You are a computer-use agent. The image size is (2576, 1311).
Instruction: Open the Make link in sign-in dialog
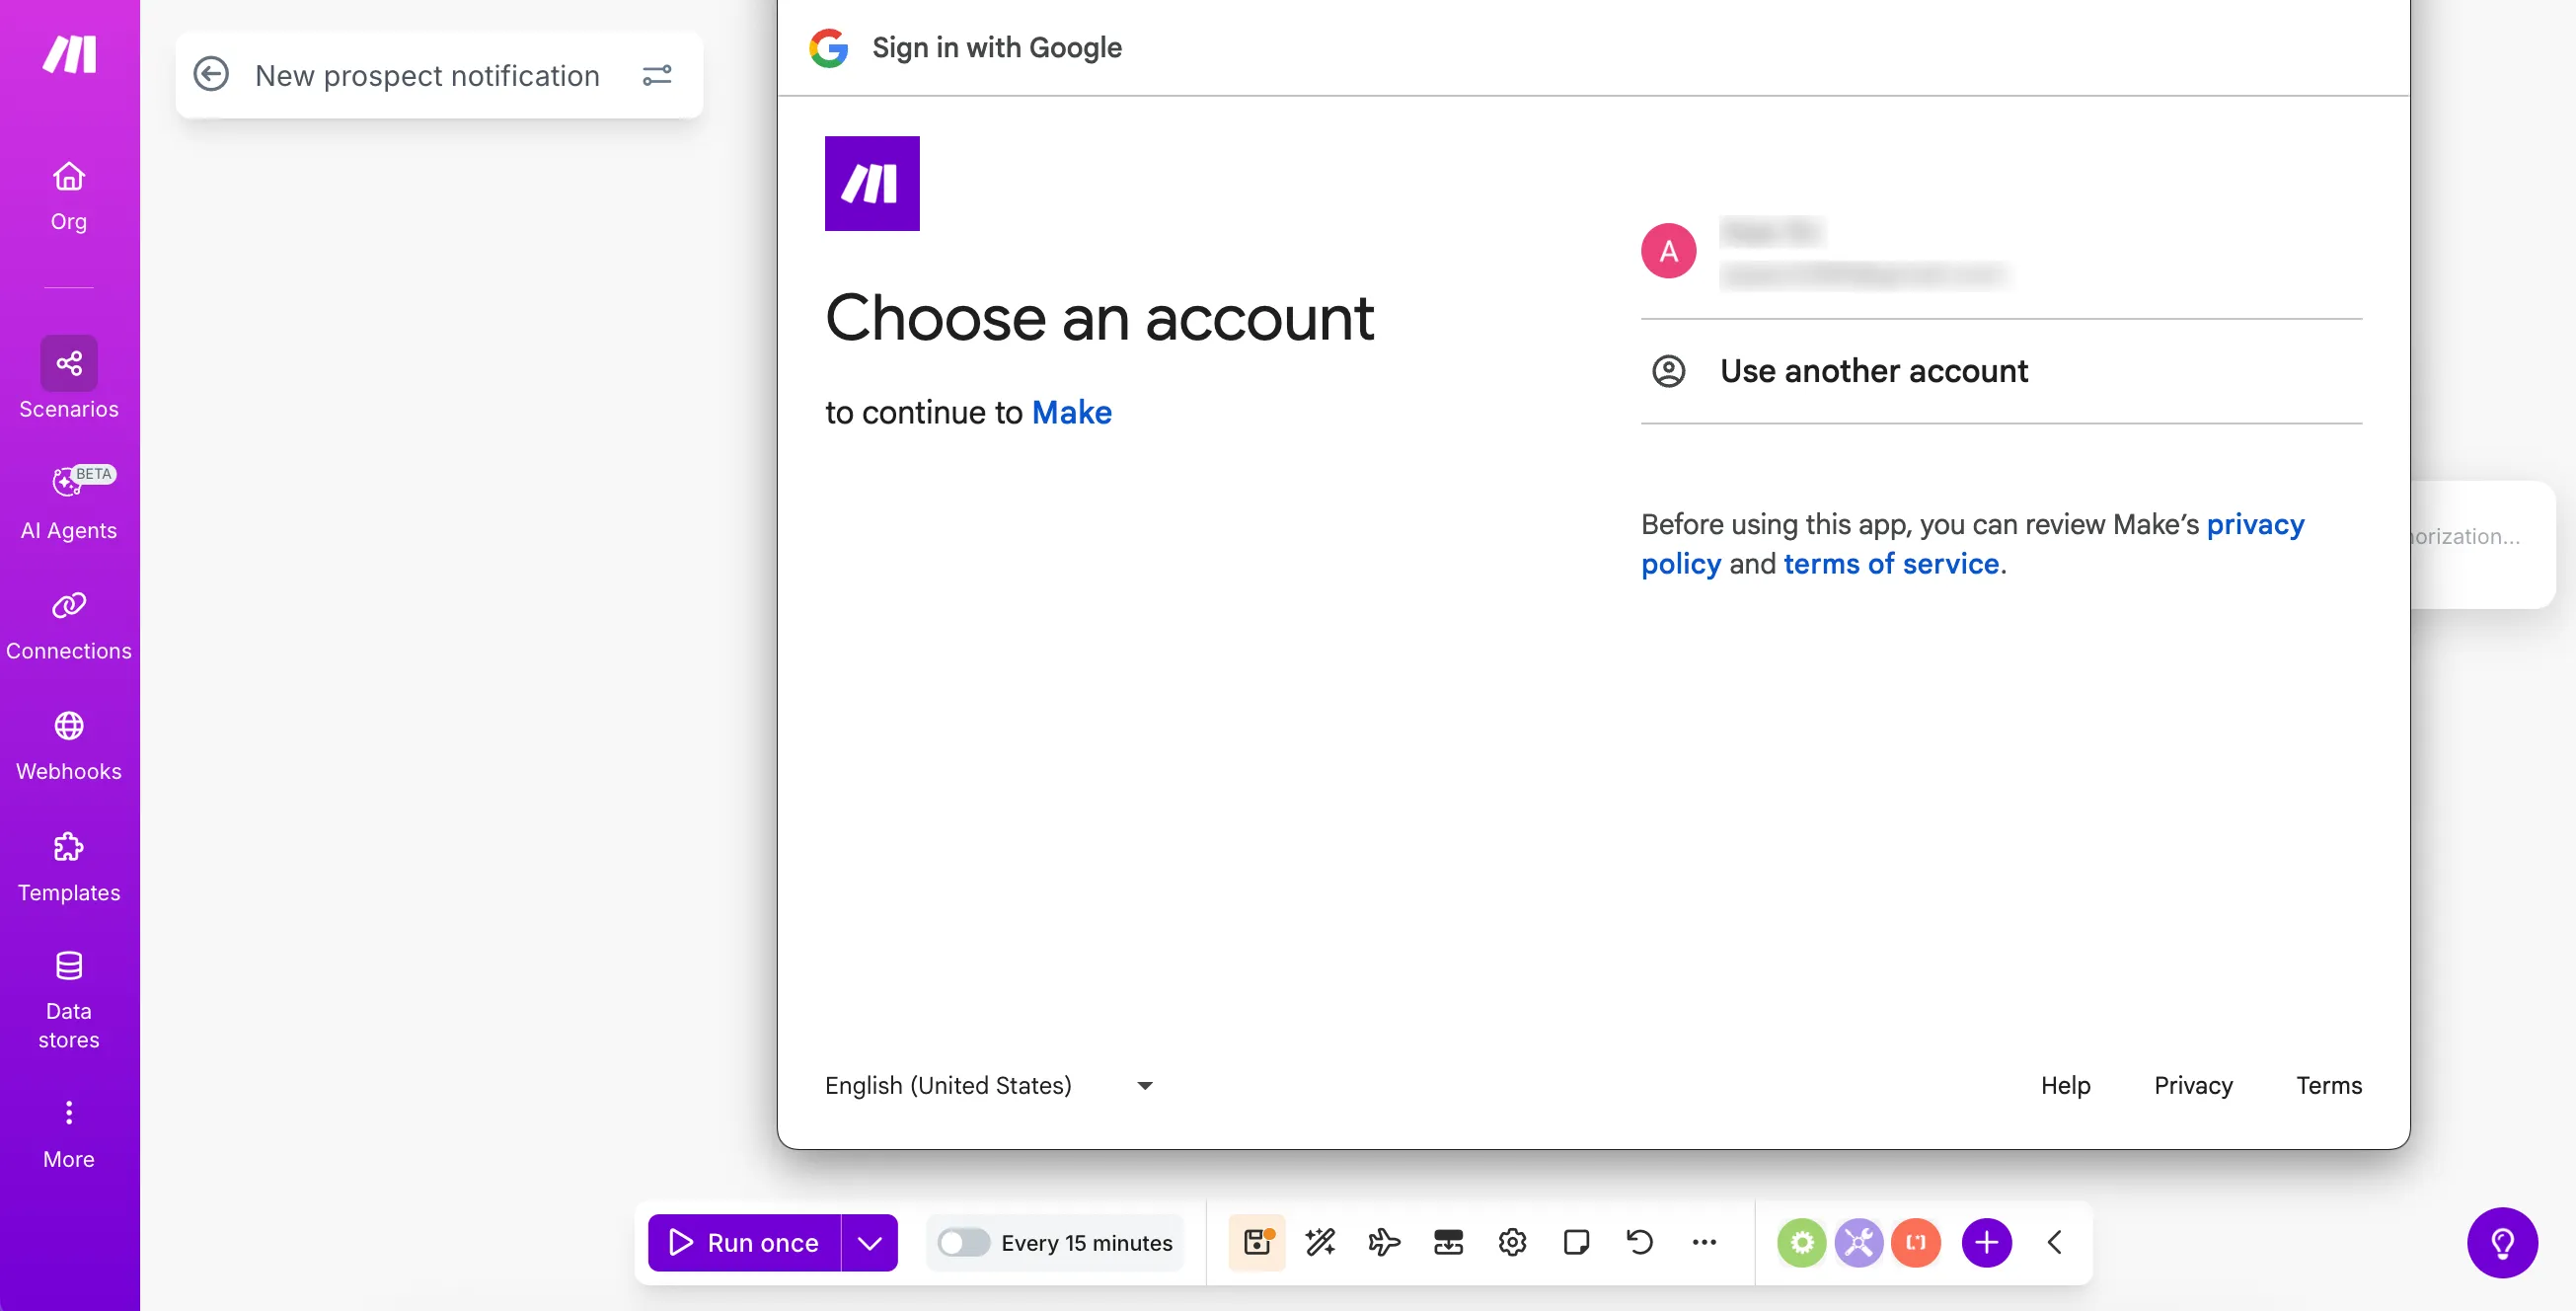[x=1072, y=412]
